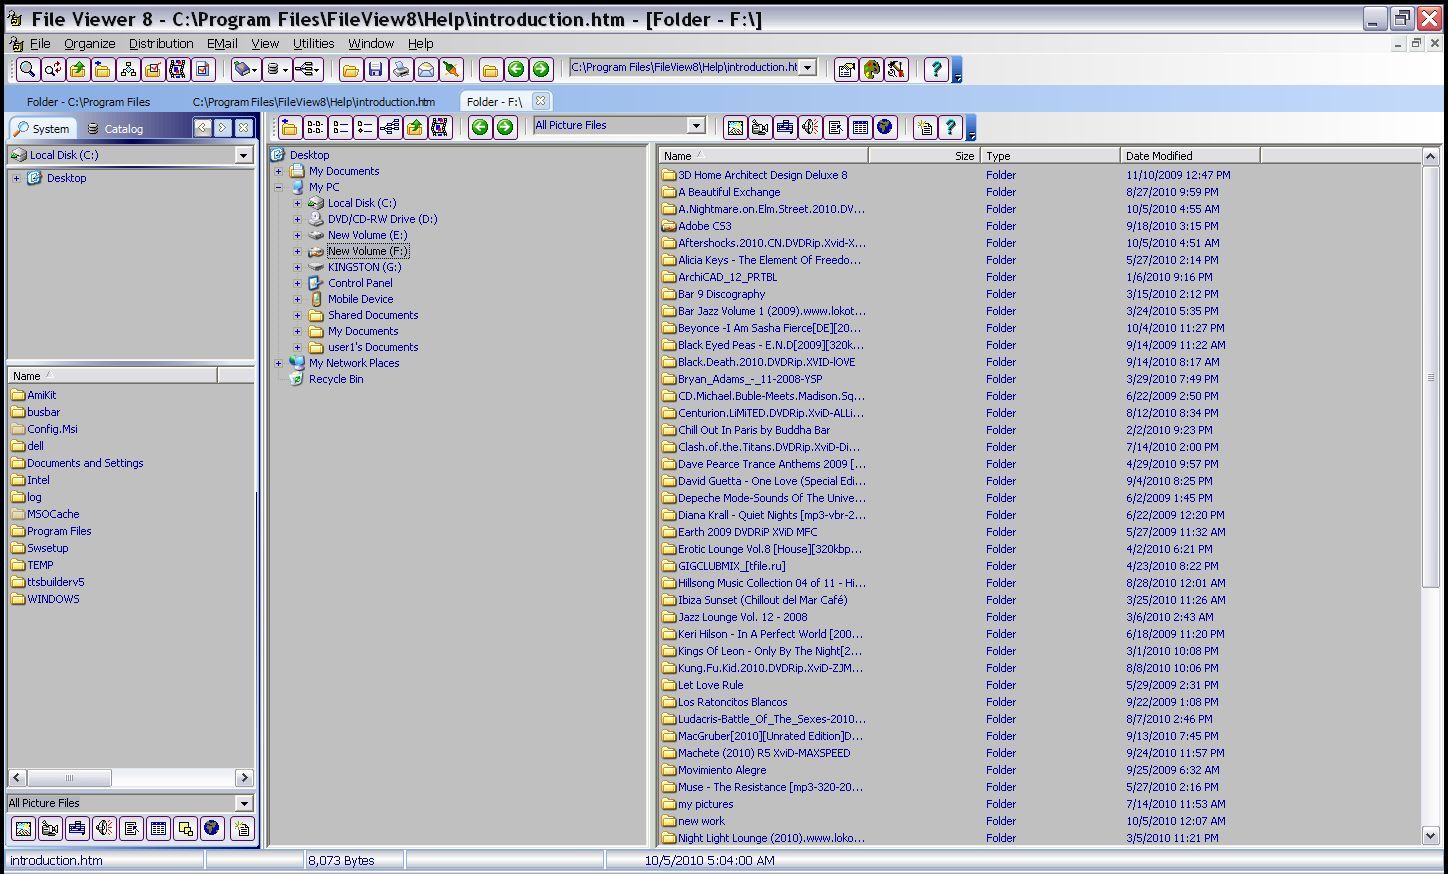Screen dimensions: 1448x874
Task: Expand the My Network Places node
Action: 278,363
